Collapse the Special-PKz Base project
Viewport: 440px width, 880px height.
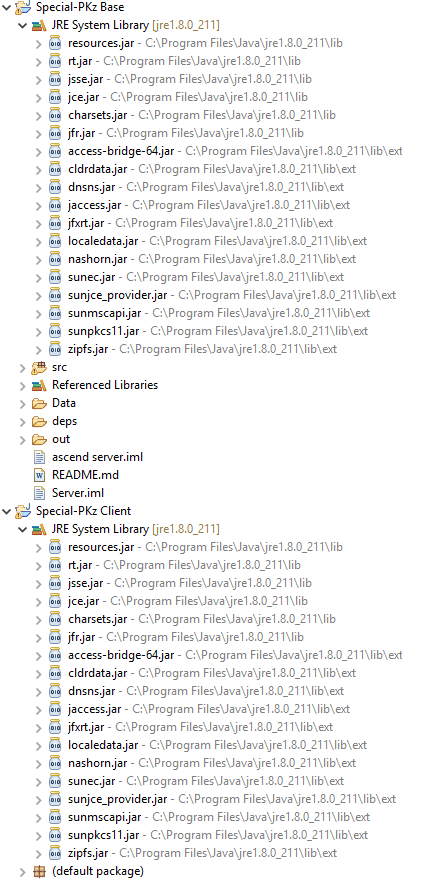[7, 7]
